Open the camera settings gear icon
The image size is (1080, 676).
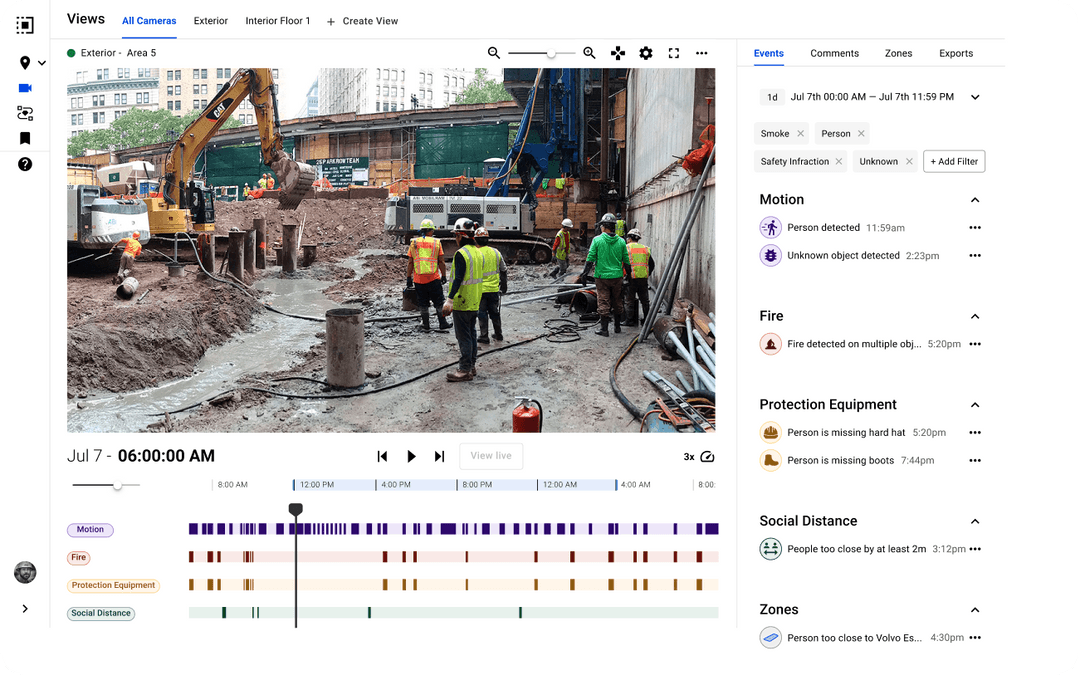point(646,53)
